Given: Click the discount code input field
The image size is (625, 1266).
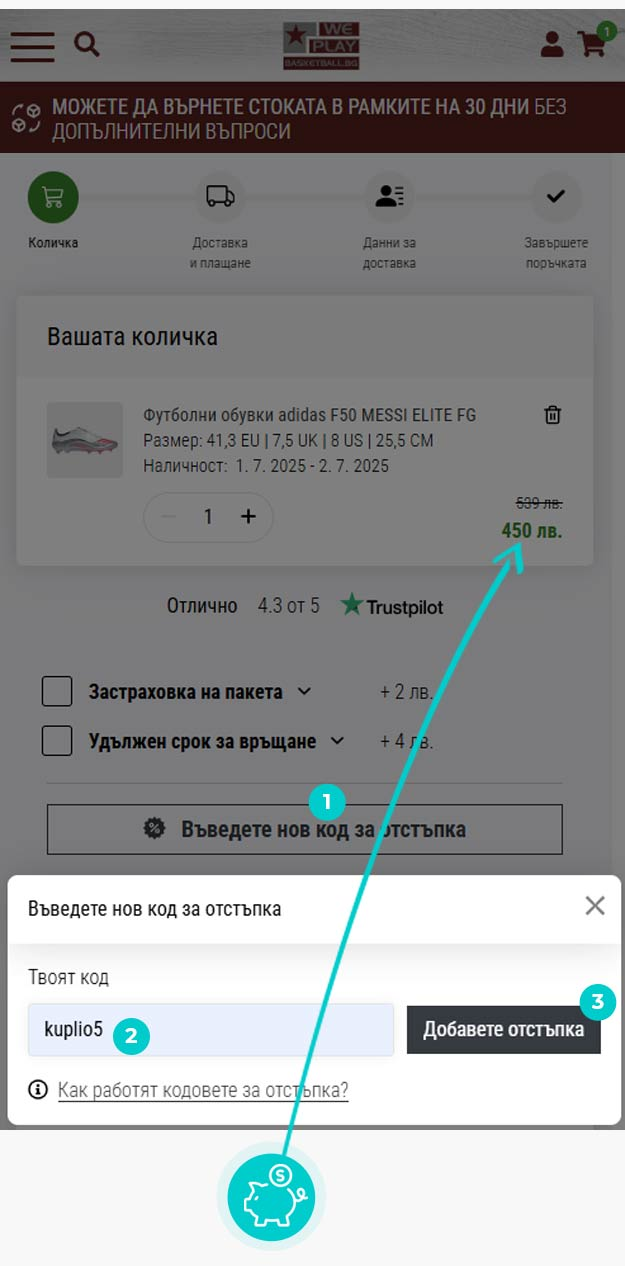Looking at the screenshot, I should pos(211,1030).
